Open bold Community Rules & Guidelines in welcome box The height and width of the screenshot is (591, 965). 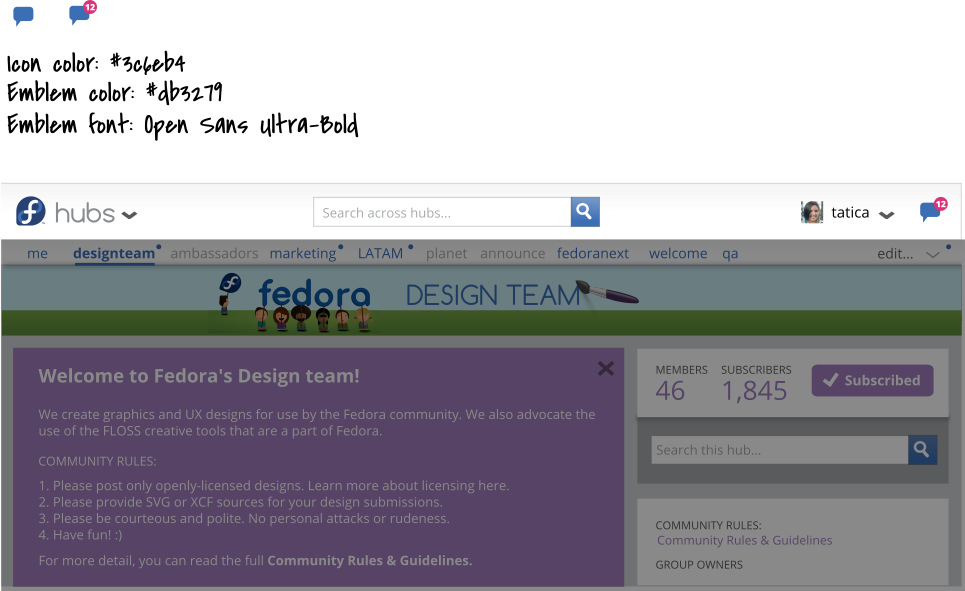coord(369,560)
